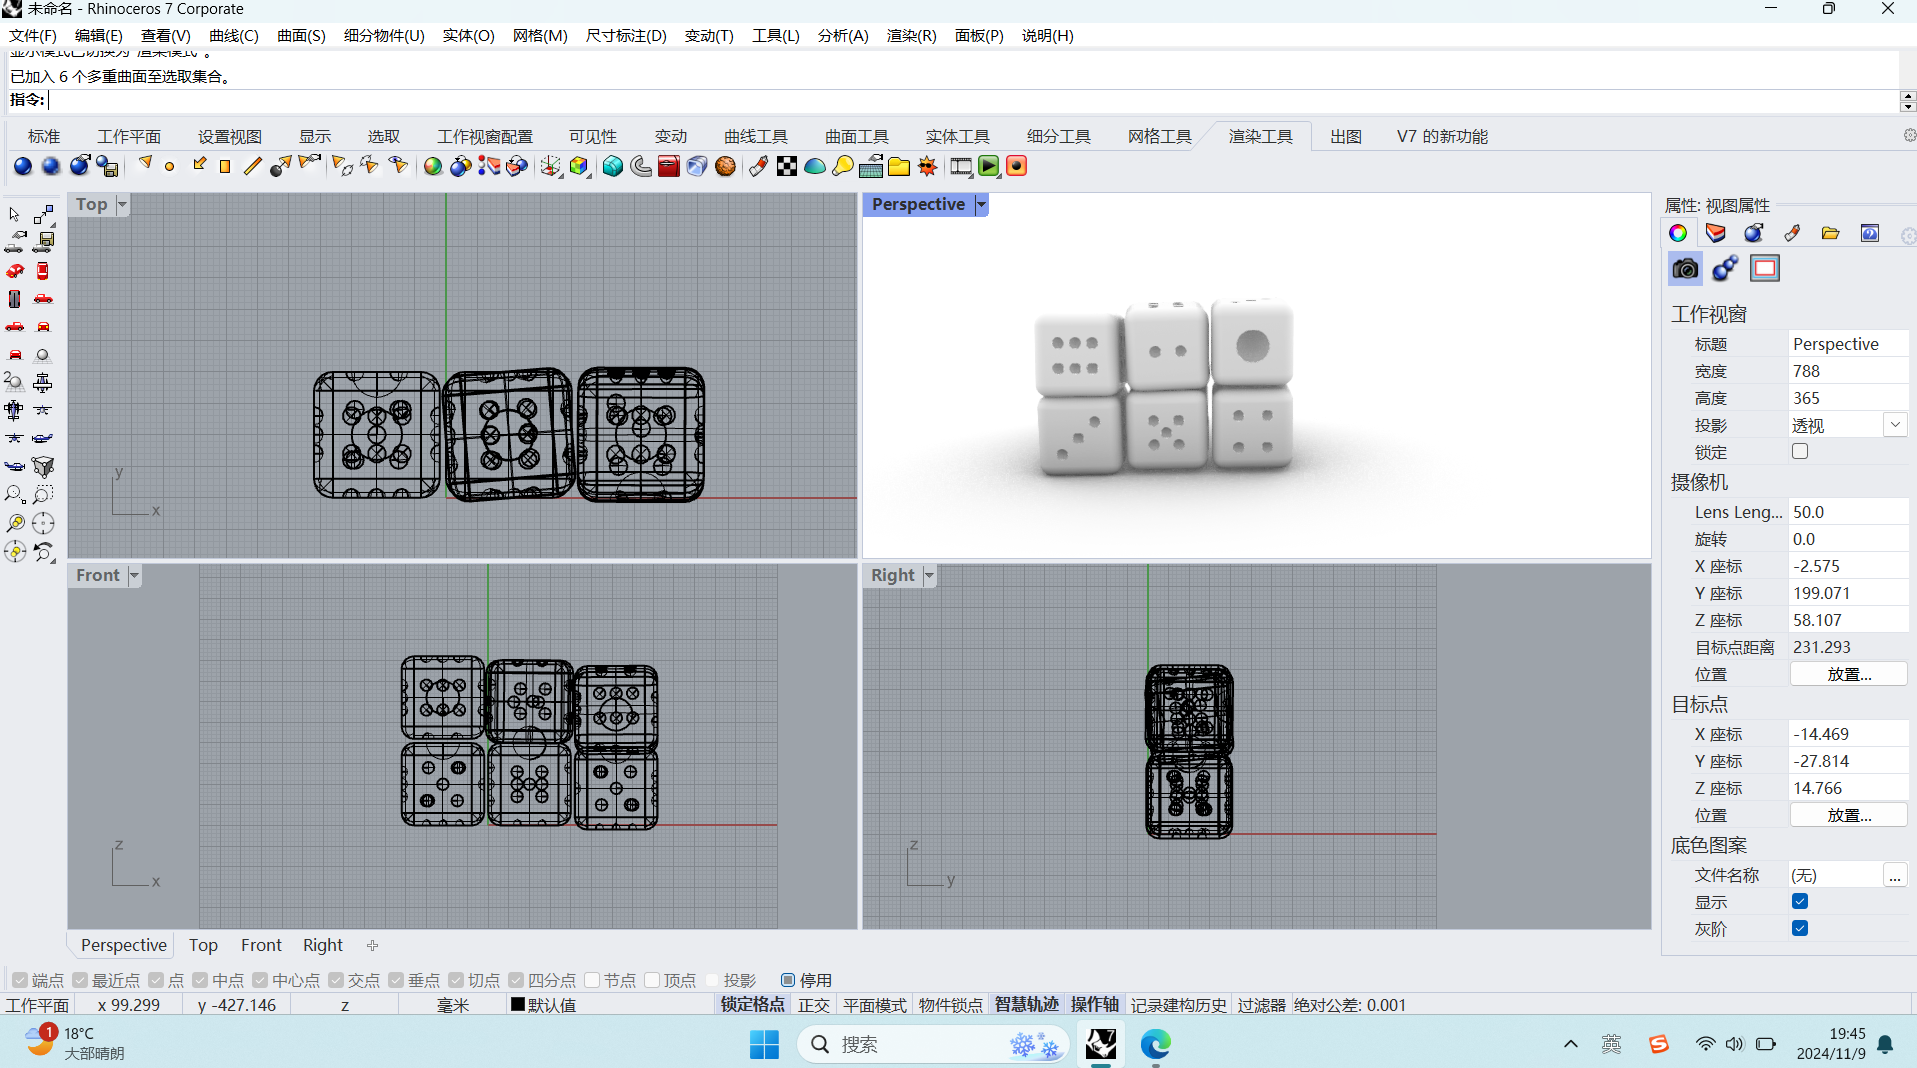Open the Right viewport dropdown arrow
The width and height of the screenshot is (1917, 1068).
[929, 575]
